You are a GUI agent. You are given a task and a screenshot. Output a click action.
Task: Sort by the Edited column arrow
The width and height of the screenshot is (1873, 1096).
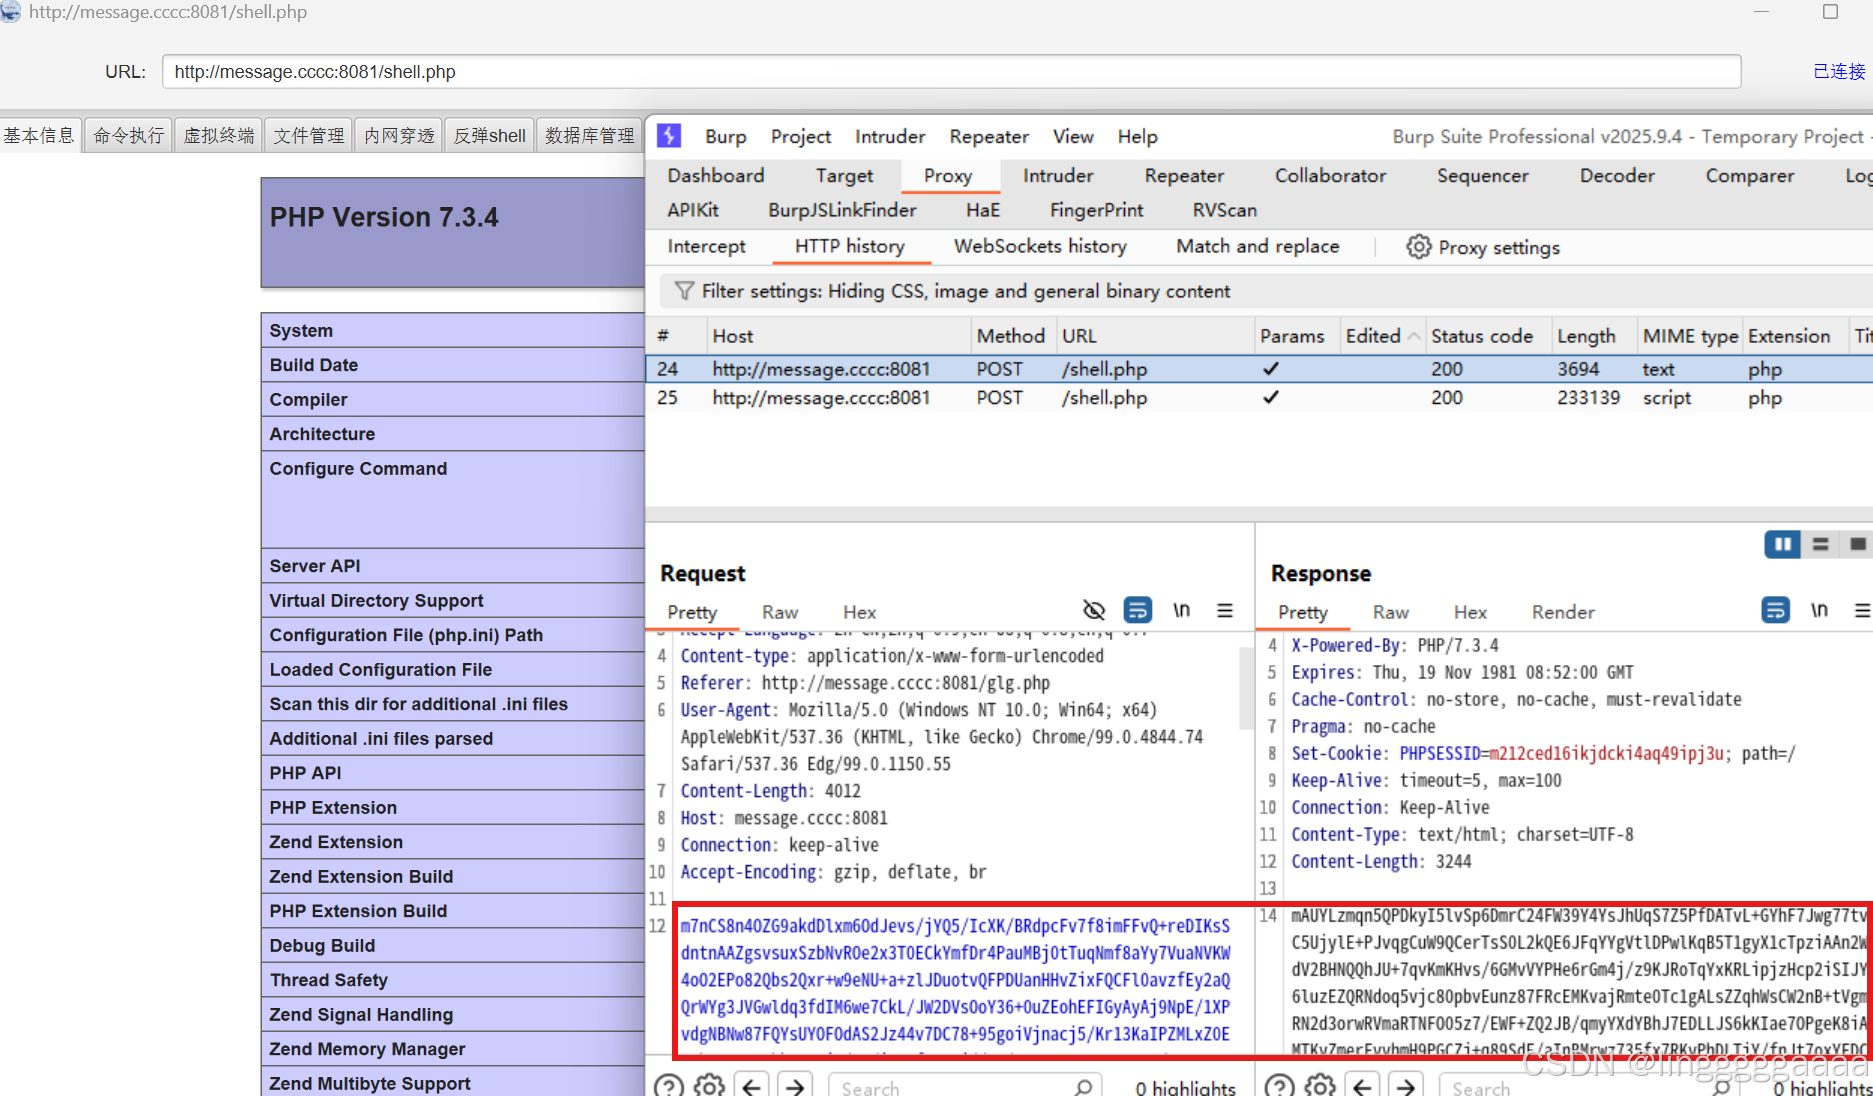pos(1413,337)
